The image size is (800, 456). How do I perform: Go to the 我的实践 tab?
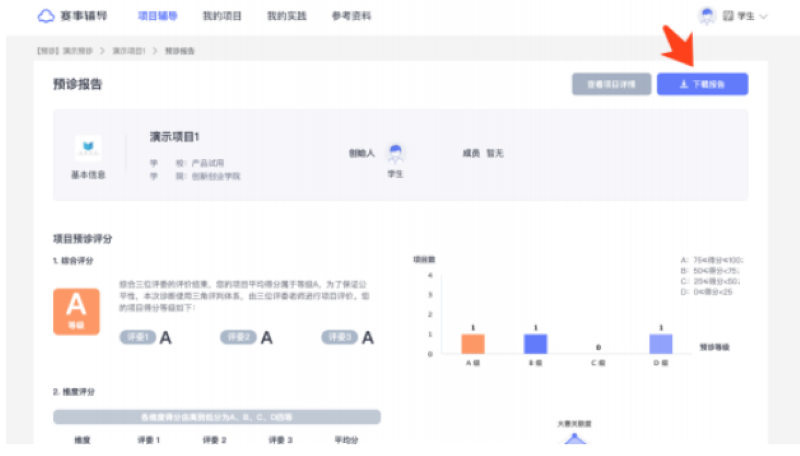click(287, 16)
